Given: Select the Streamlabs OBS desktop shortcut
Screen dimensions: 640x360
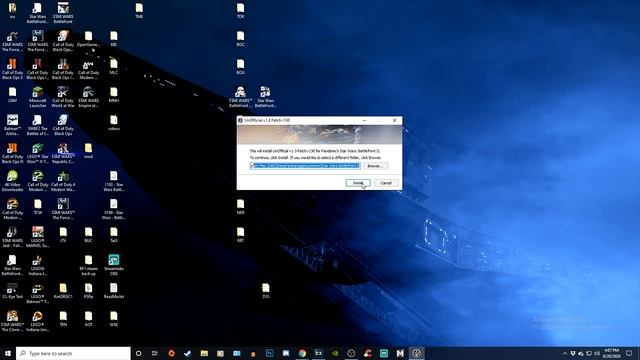Looking at the screenshot, I should coord(113,265).
